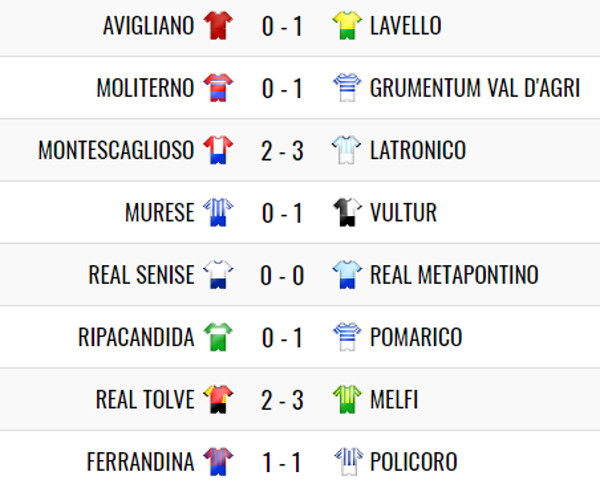This screenshot has height=488, width=600.
Task: Click Grumentum Val d'Agri's jersey icon
Action: coord(347,88)
